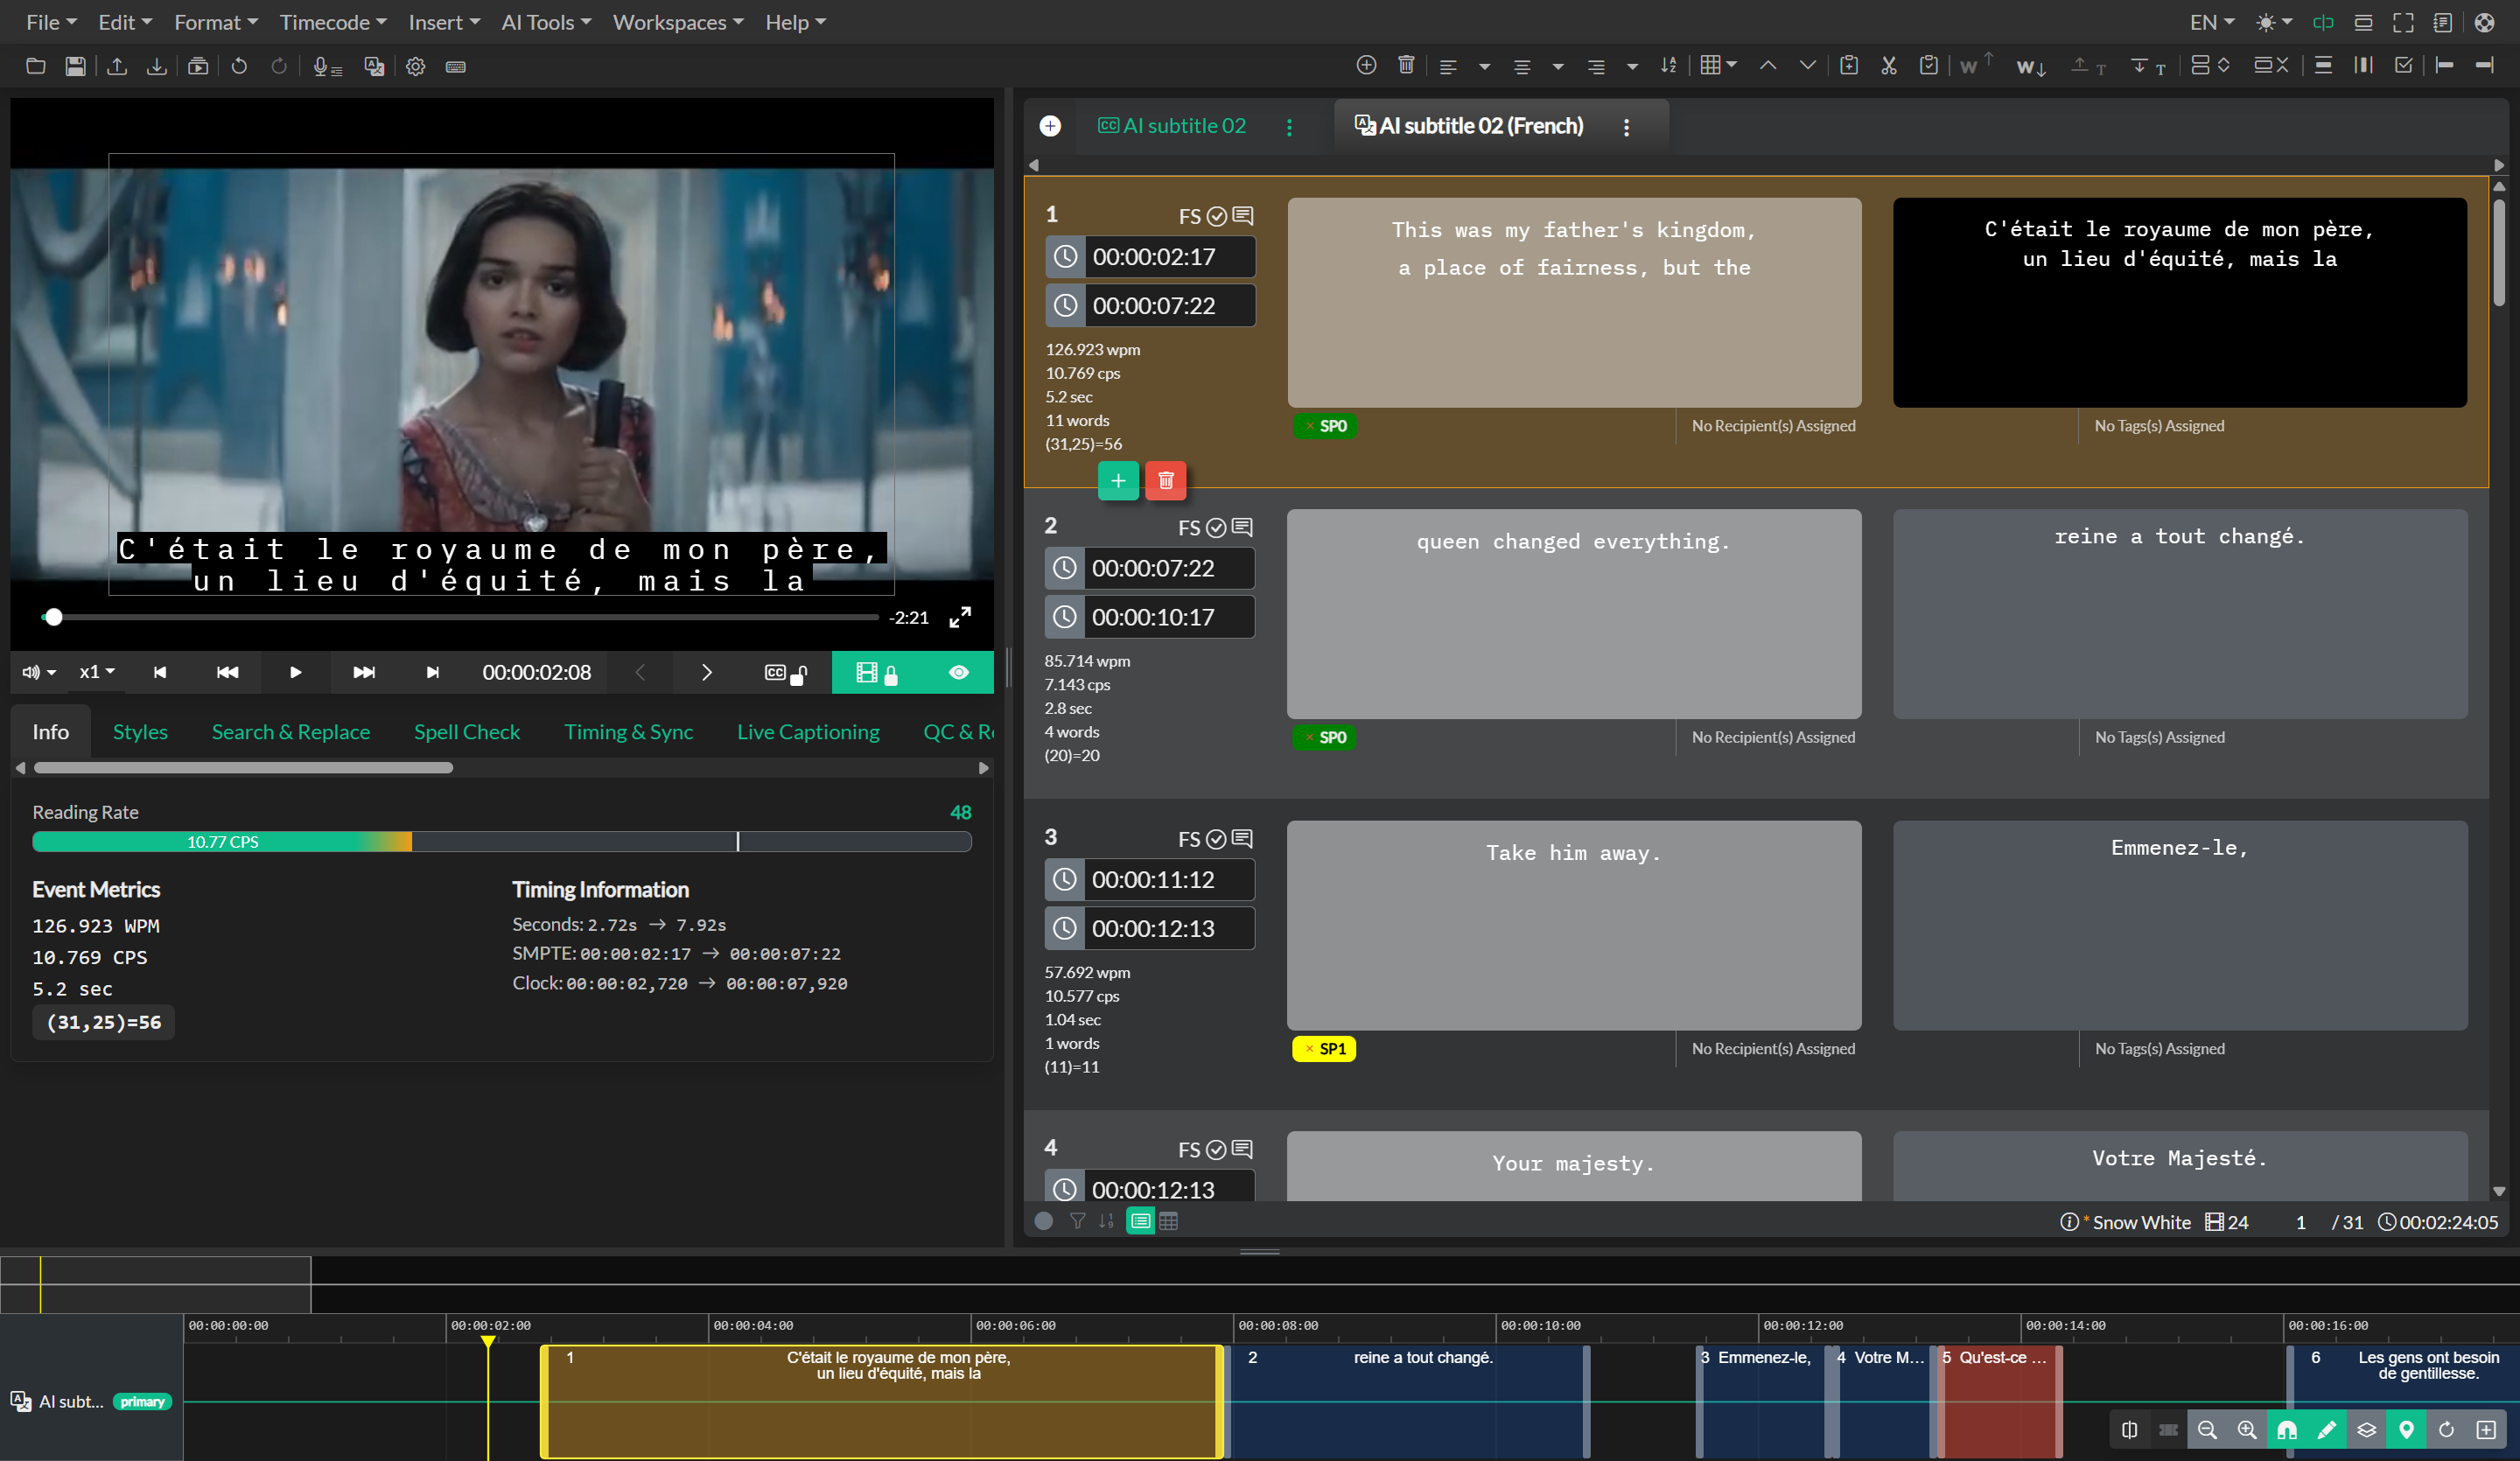The height and width of the screenshot is (1461, 2520).
Task: Click the A-Z sort events icon
Action: [1668, 65]
